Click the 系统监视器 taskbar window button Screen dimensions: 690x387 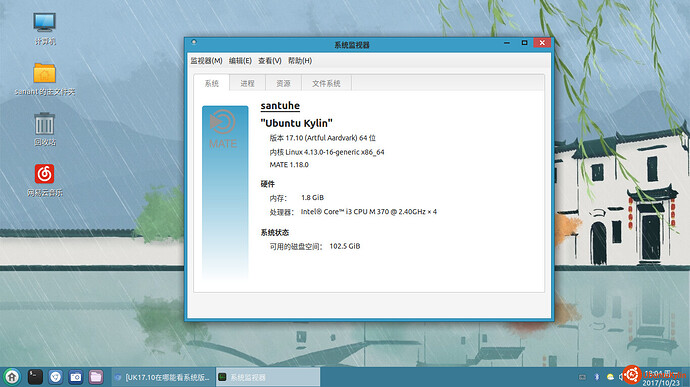pos(268,377)
